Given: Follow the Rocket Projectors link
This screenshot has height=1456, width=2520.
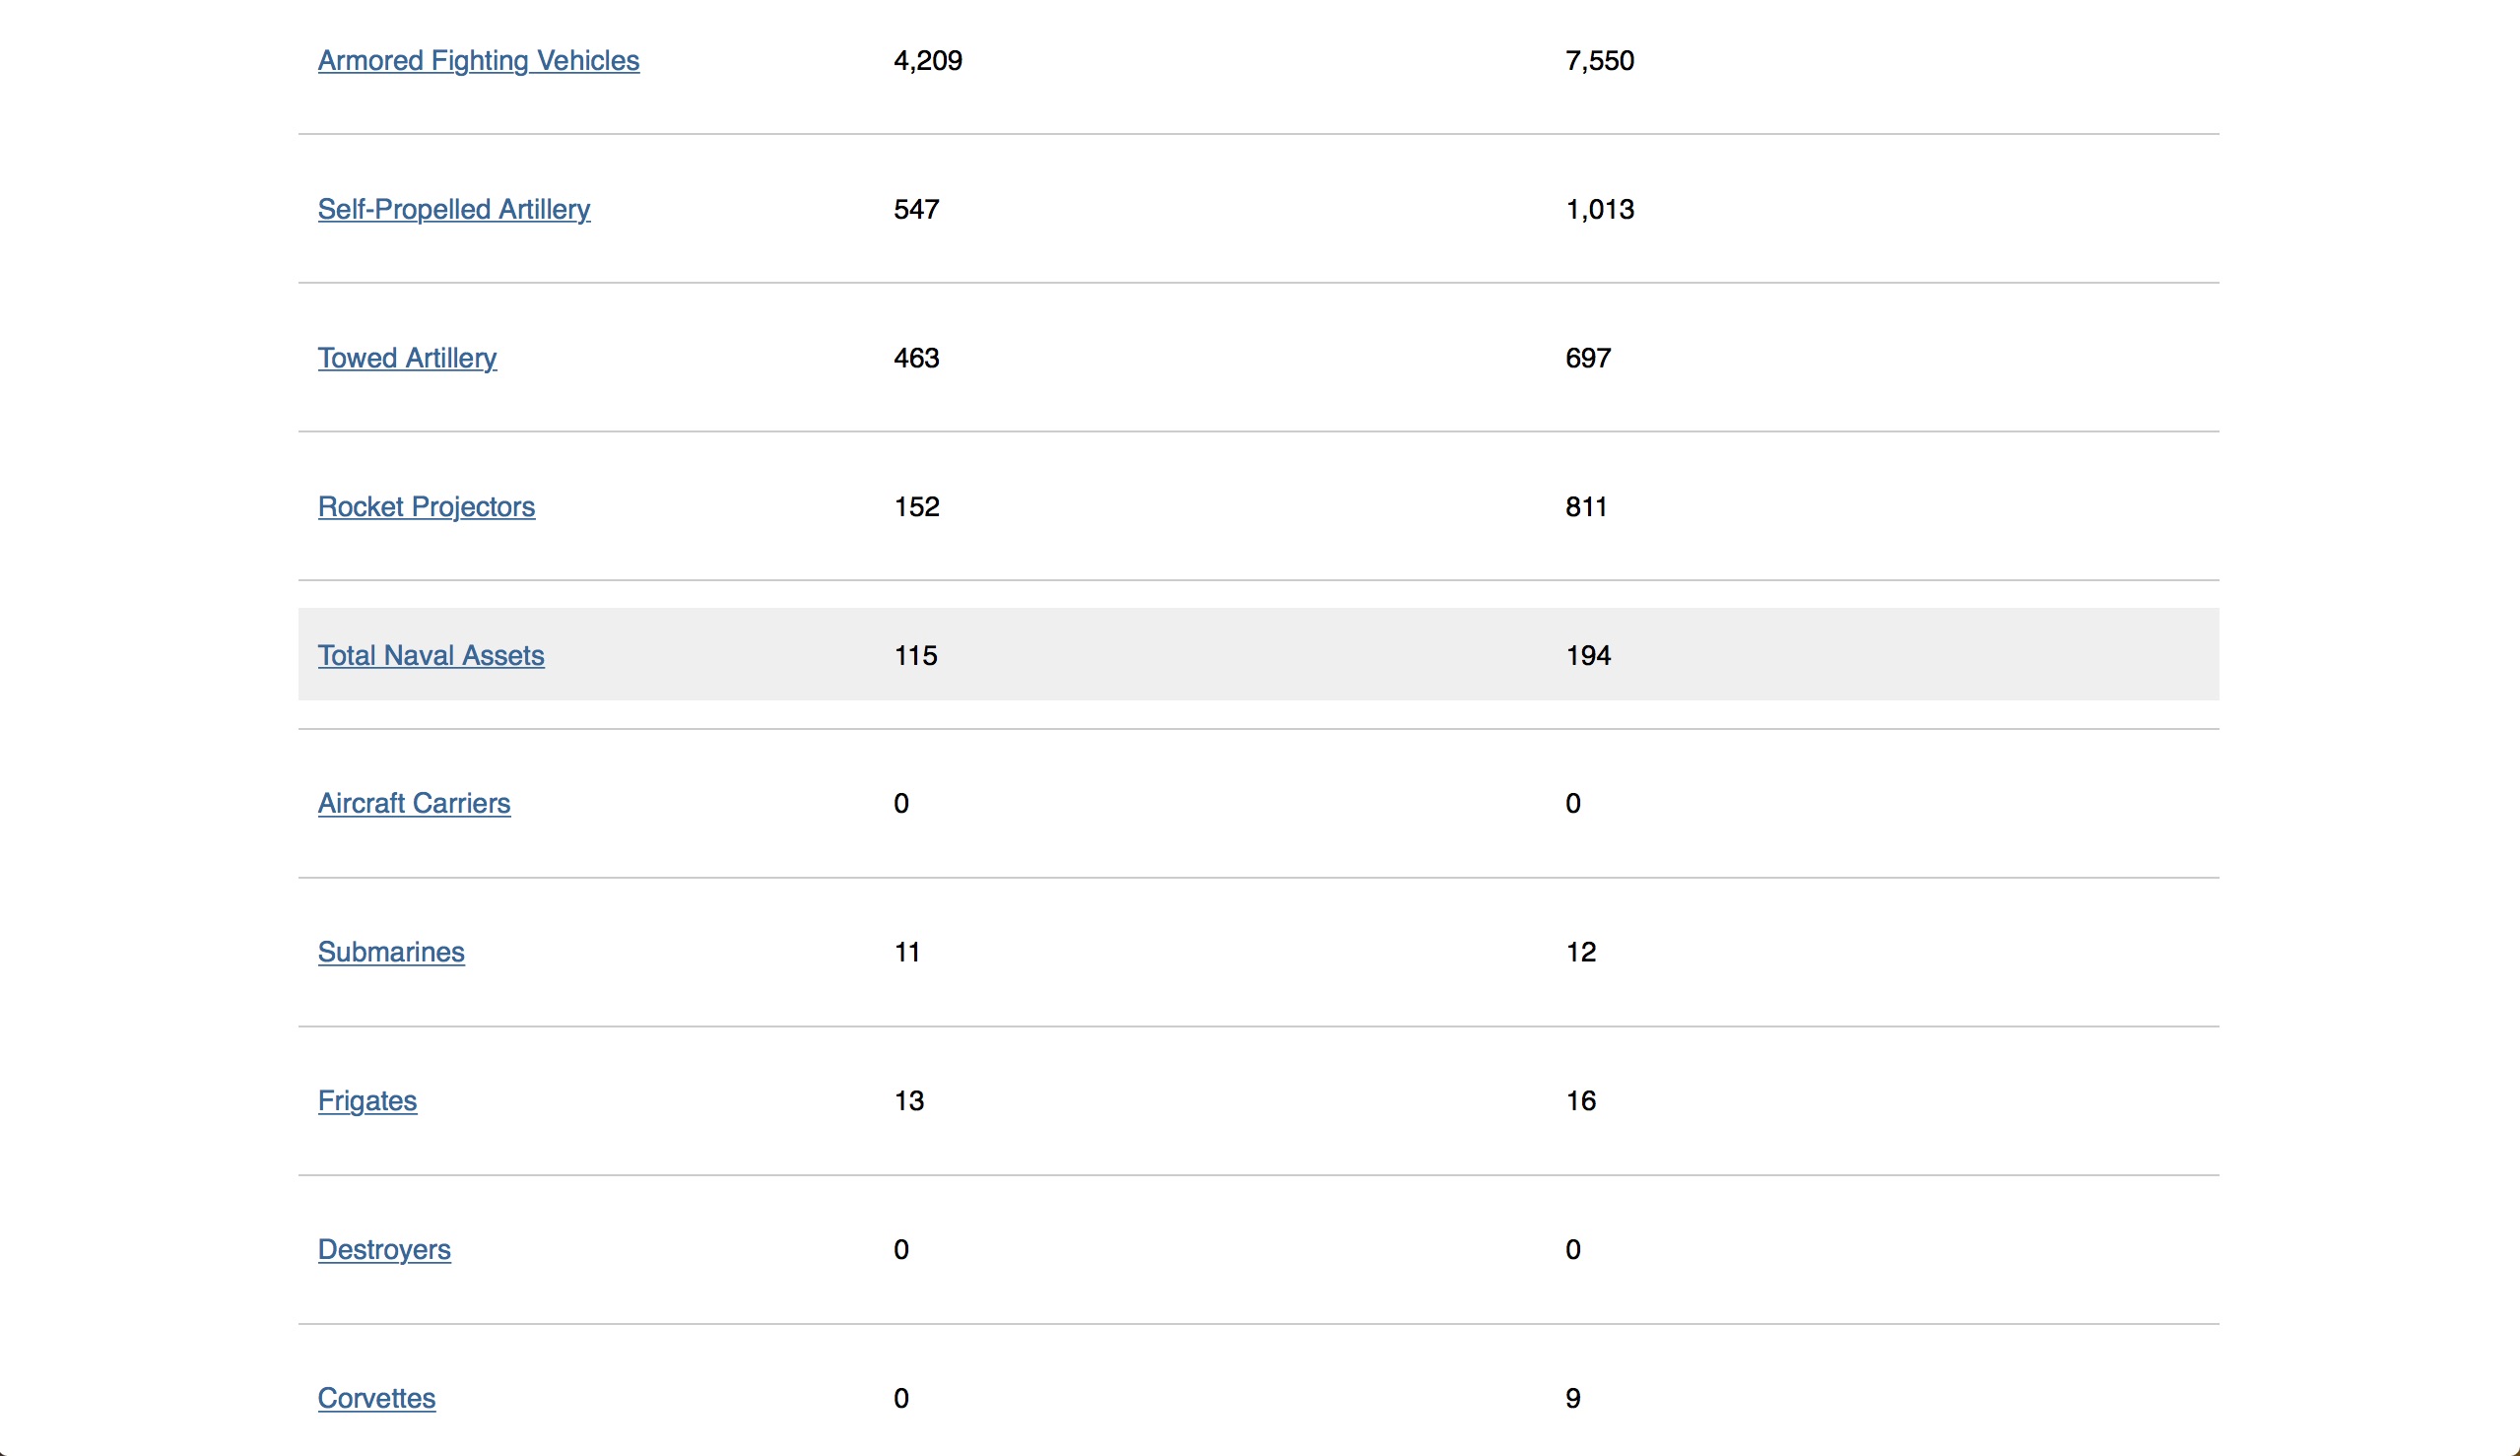Looking at the screenshot, I should (x=426, y=507).
